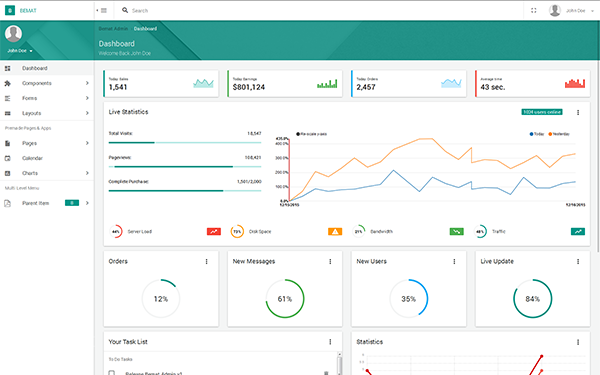The width and height of the screenshot is (600, 375).
Task: Open sidebar John Doe dropdown
Action: tap(20, 51)
